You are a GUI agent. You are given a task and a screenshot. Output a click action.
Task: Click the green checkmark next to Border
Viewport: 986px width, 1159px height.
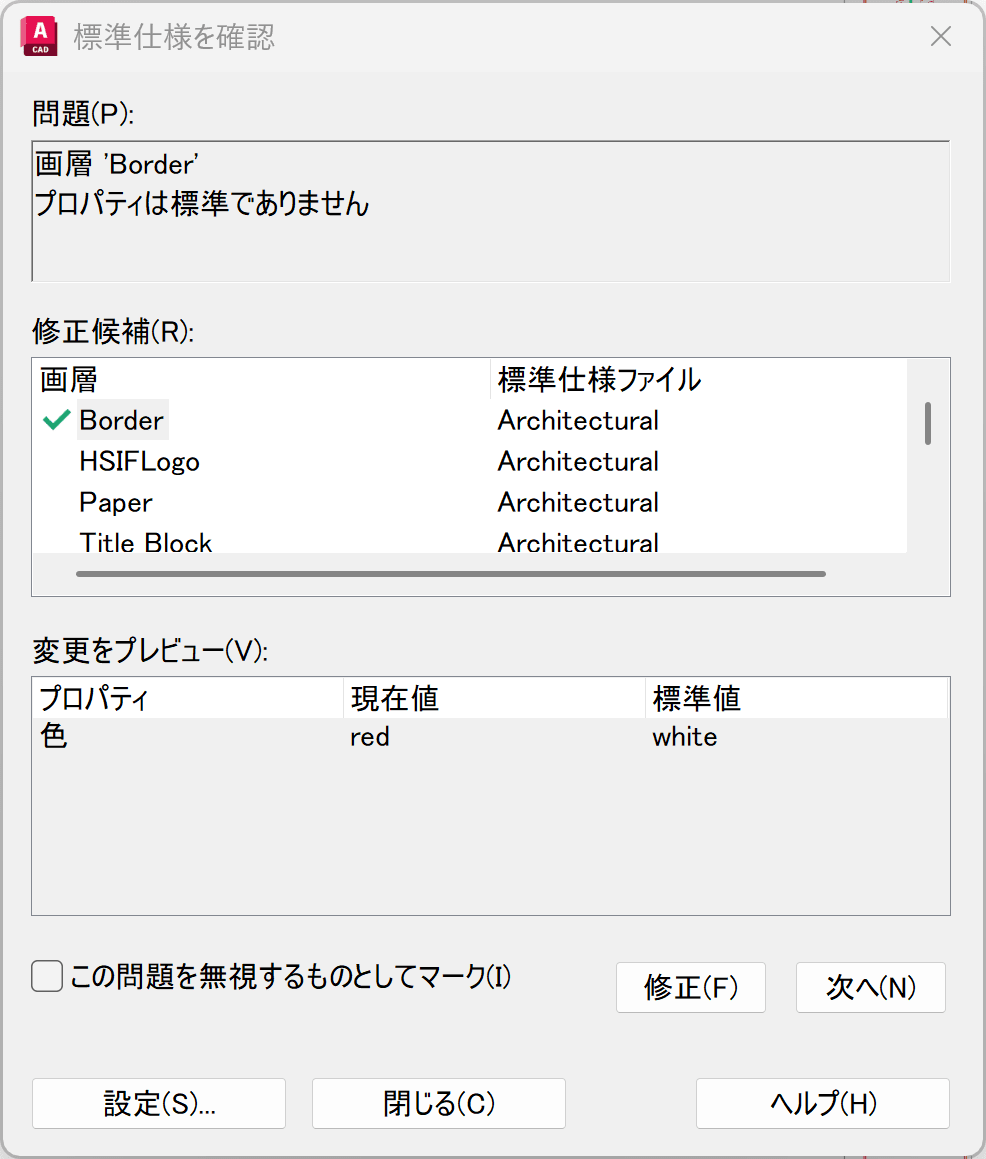56,421
